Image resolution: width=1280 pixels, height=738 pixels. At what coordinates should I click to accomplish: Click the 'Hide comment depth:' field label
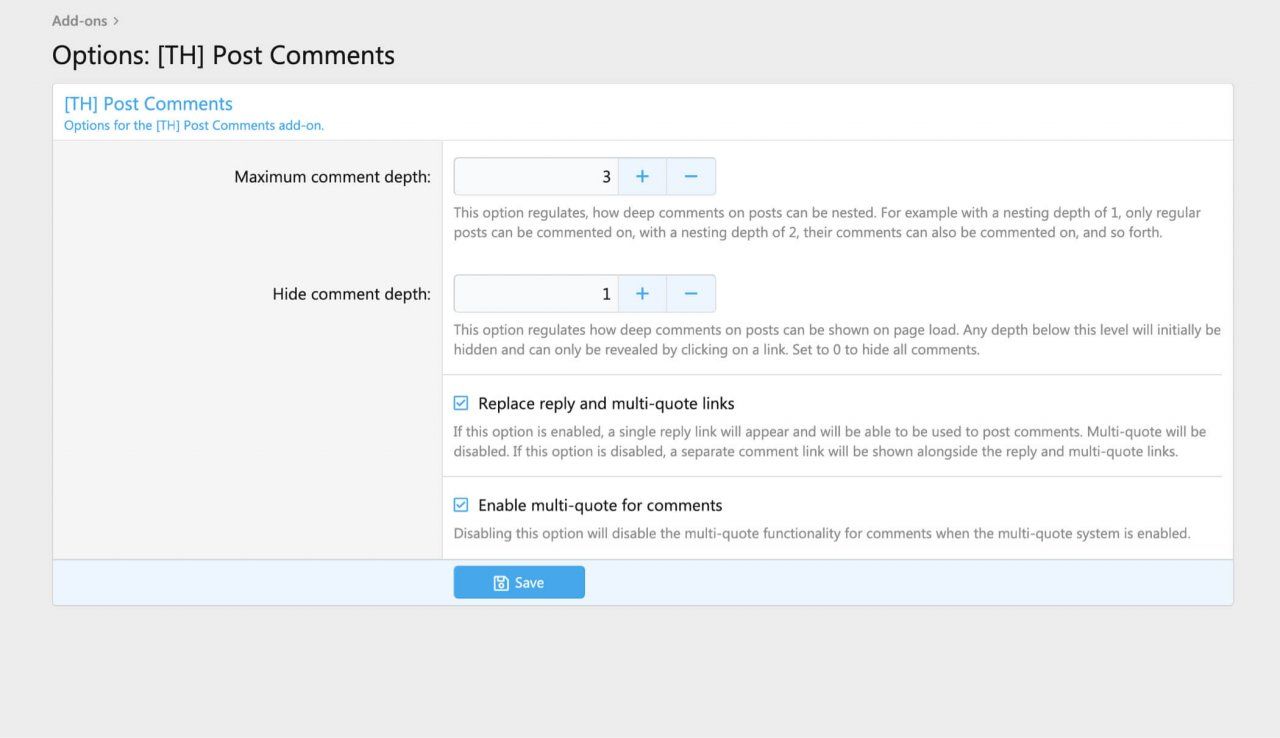(351, 294)
